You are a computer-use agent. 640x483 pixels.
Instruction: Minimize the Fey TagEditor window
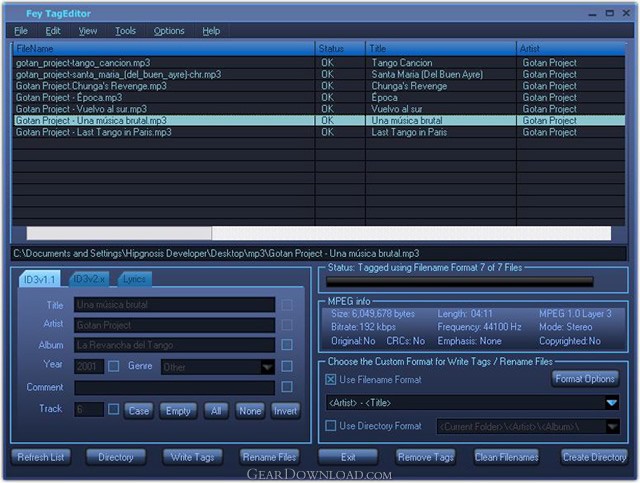point(593,14)
